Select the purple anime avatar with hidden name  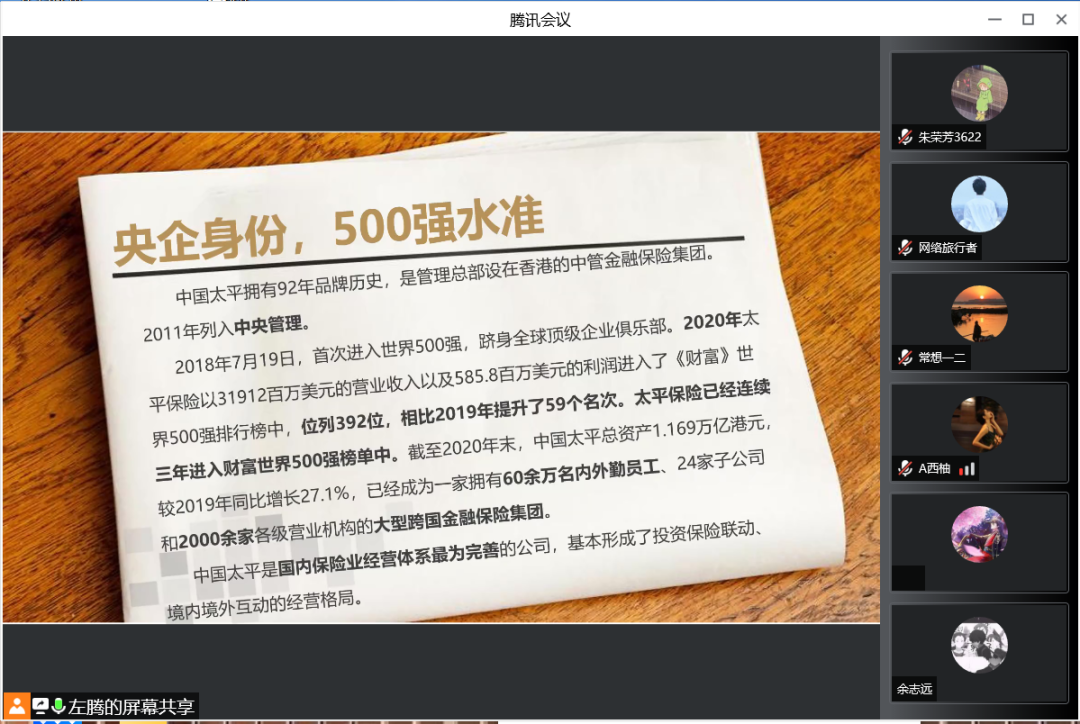[979, 535]
